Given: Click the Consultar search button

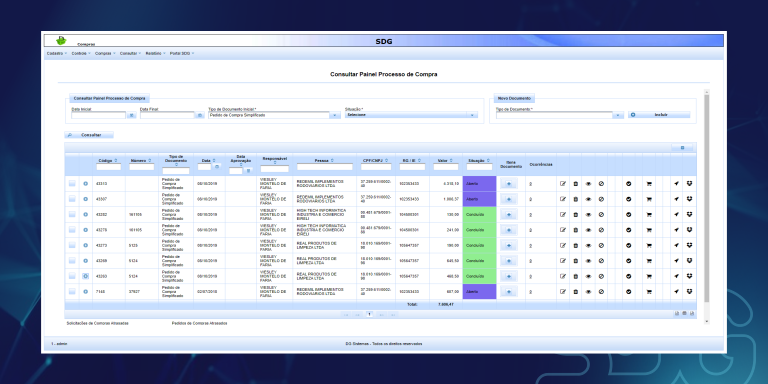Looking at the screenshot, I should 89,135.
